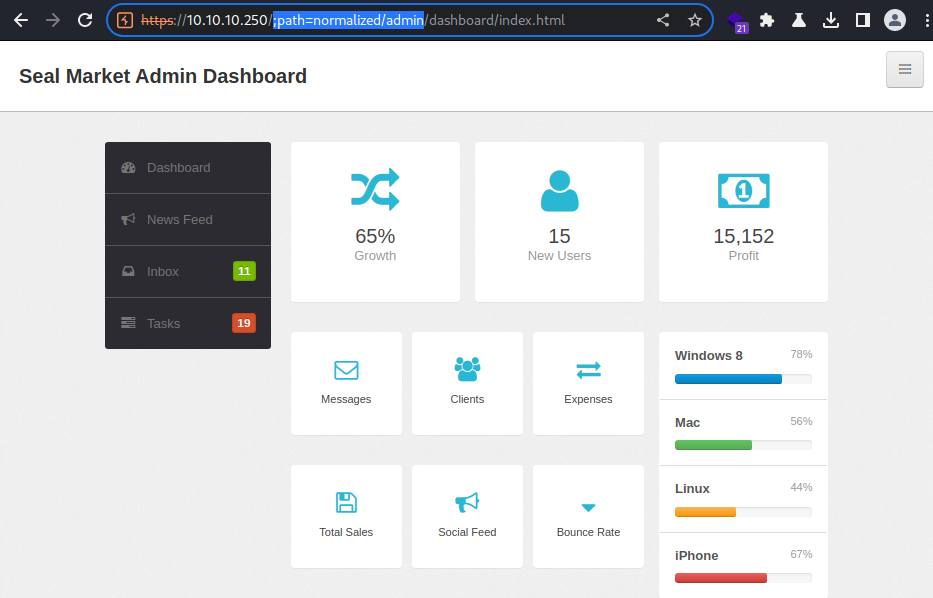Click the iPhone 67% value
Image resolution: width=933 pixels, height=598 pixels.
click(801, 555)
